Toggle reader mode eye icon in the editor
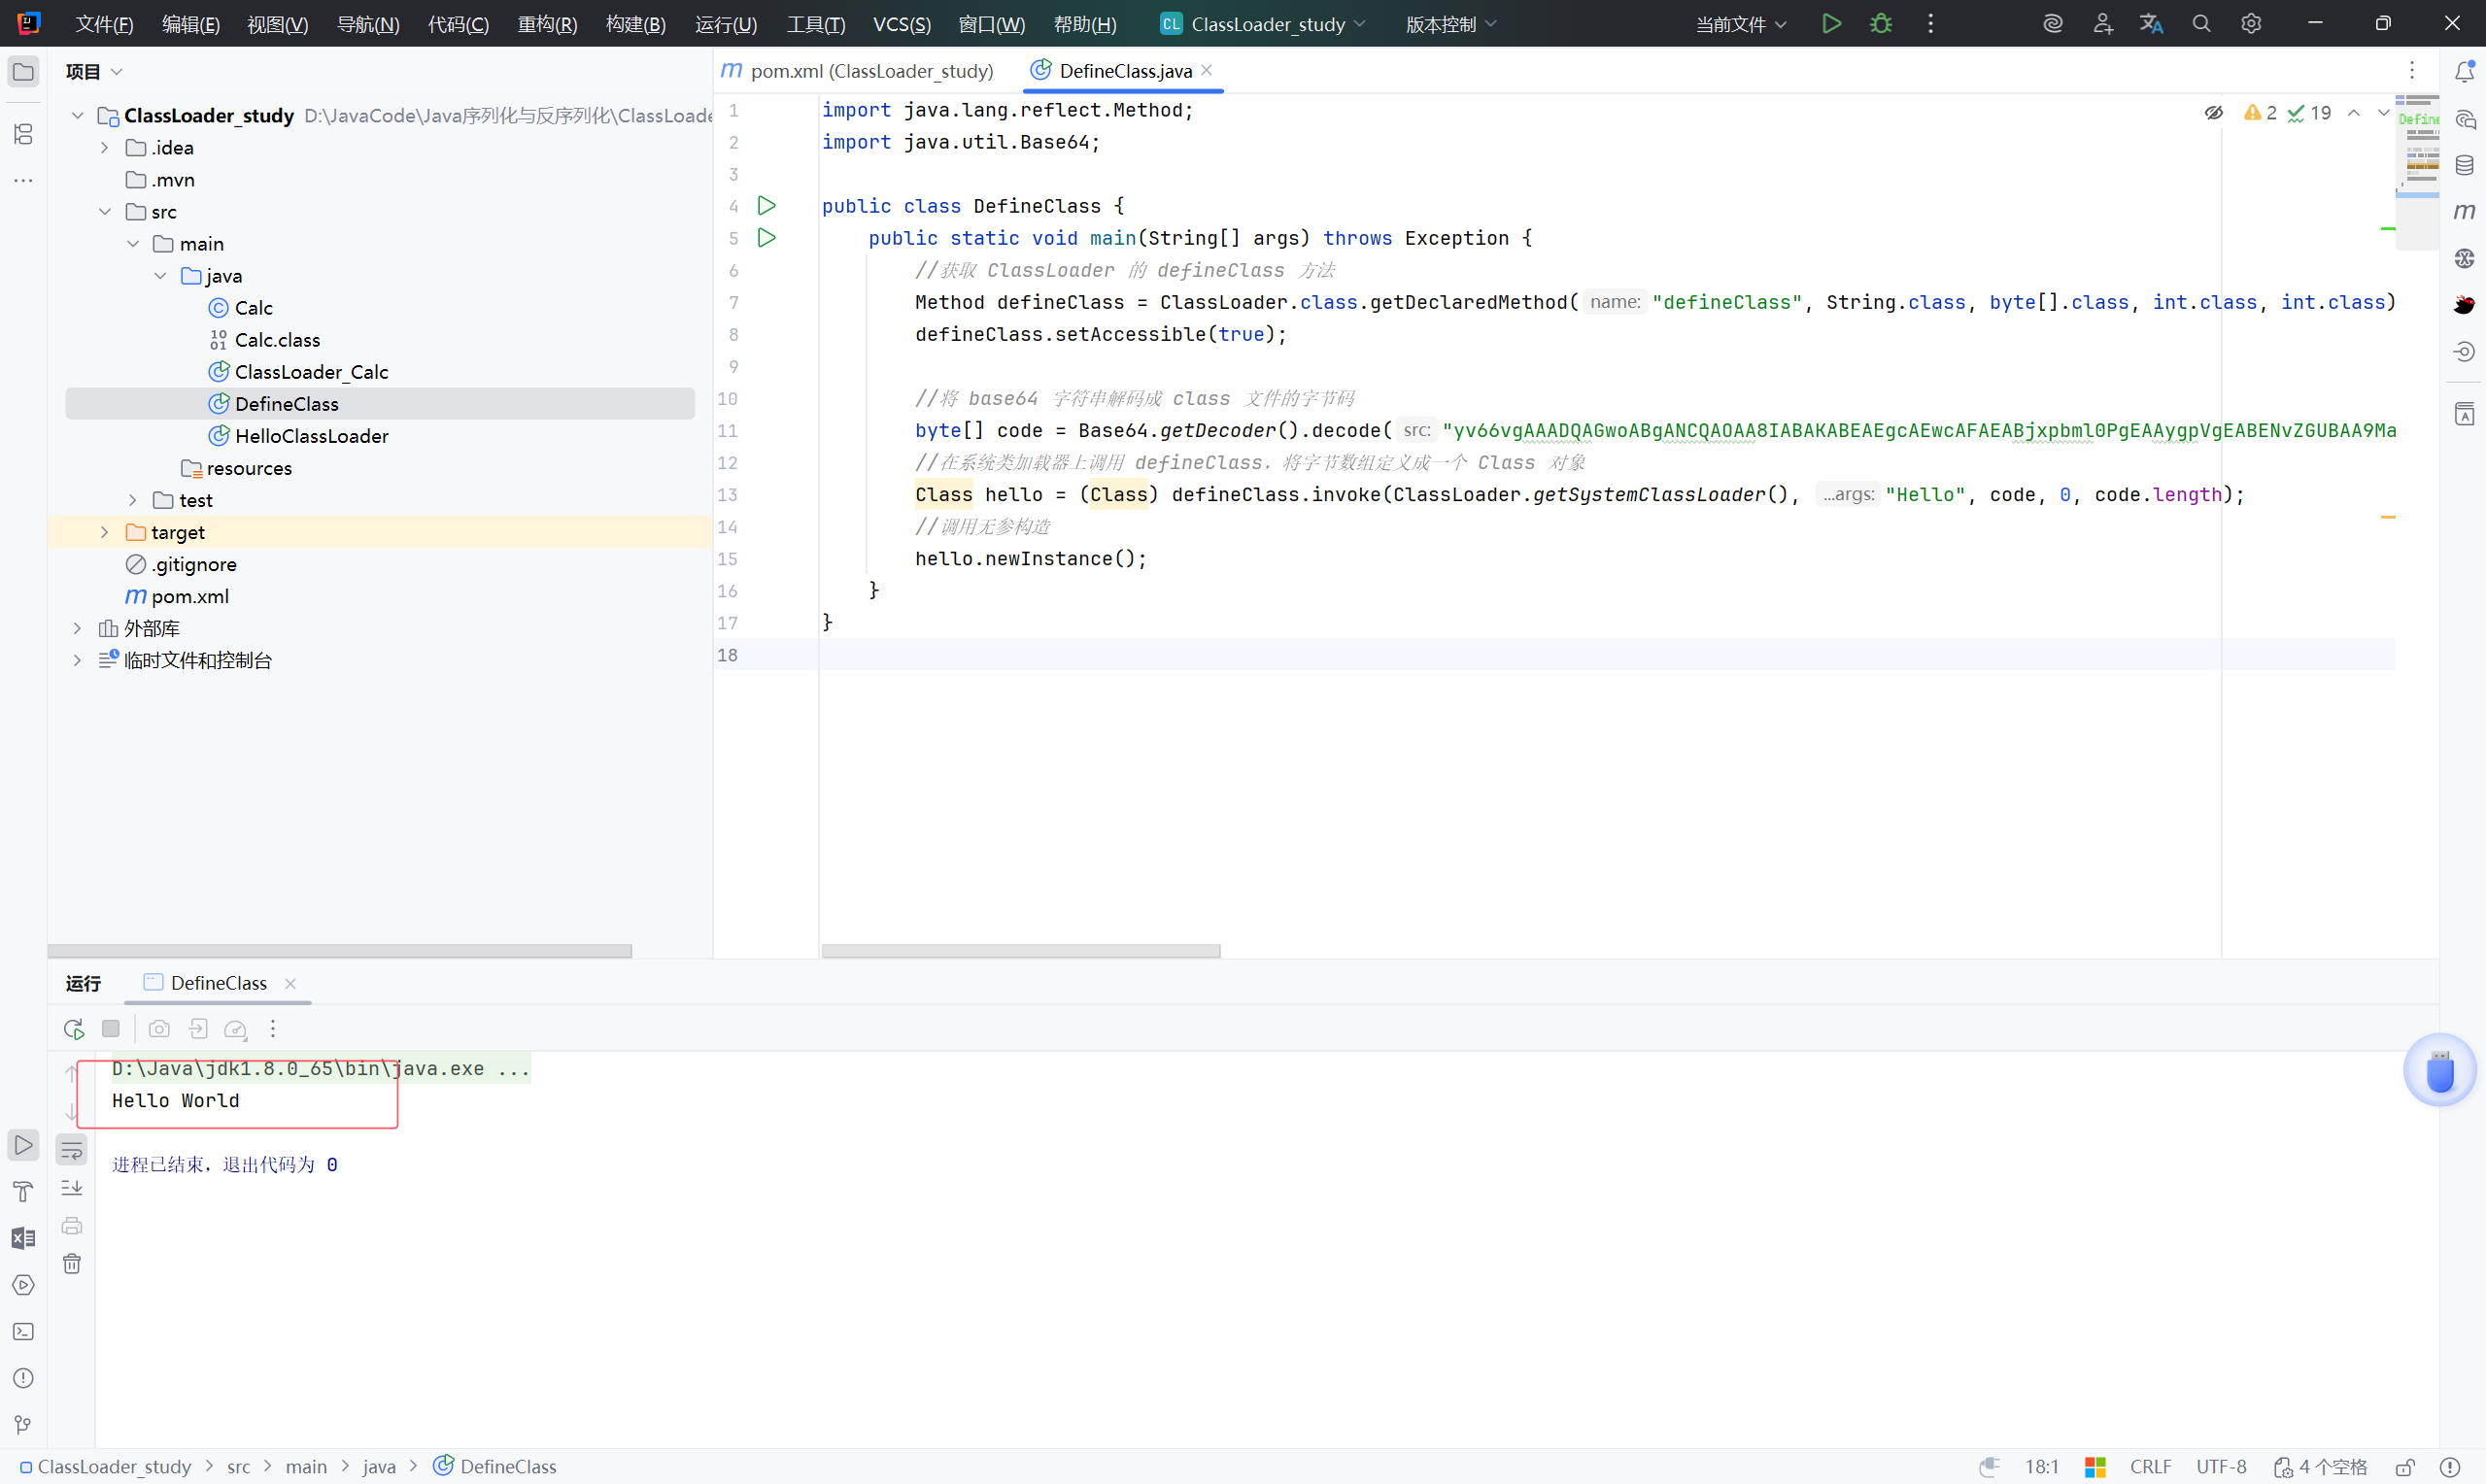 [x=2213, y=113]
